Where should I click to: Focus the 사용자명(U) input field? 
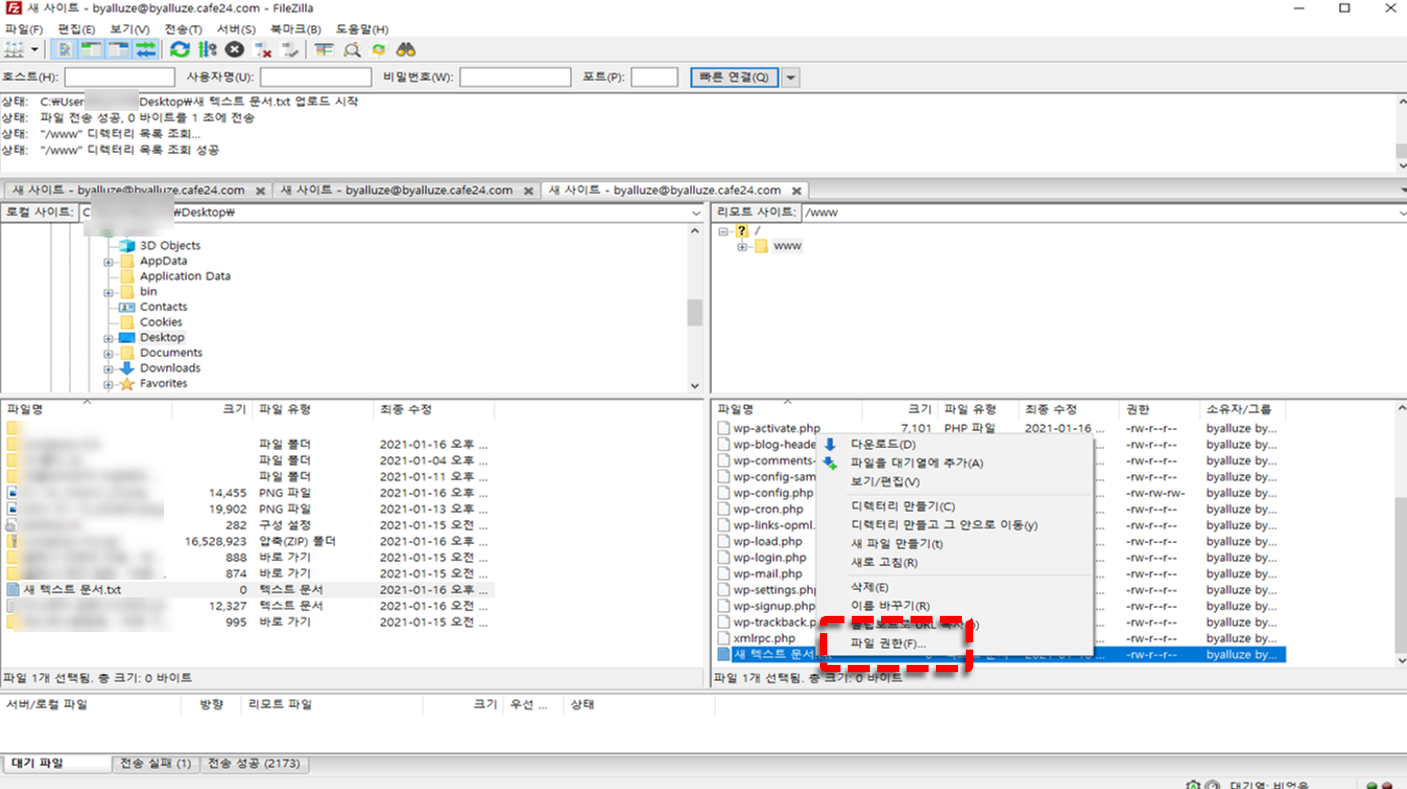point(315,77)
